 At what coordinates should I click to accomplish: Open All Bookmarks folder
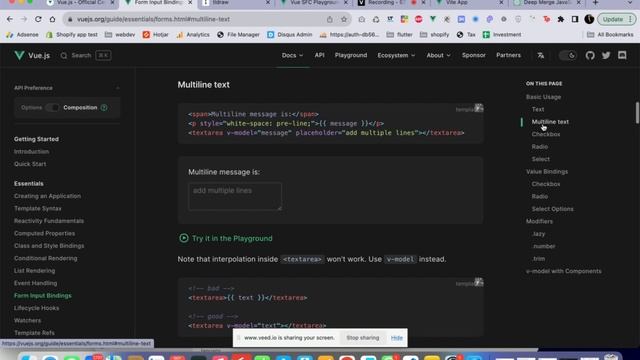click(610, 35)
